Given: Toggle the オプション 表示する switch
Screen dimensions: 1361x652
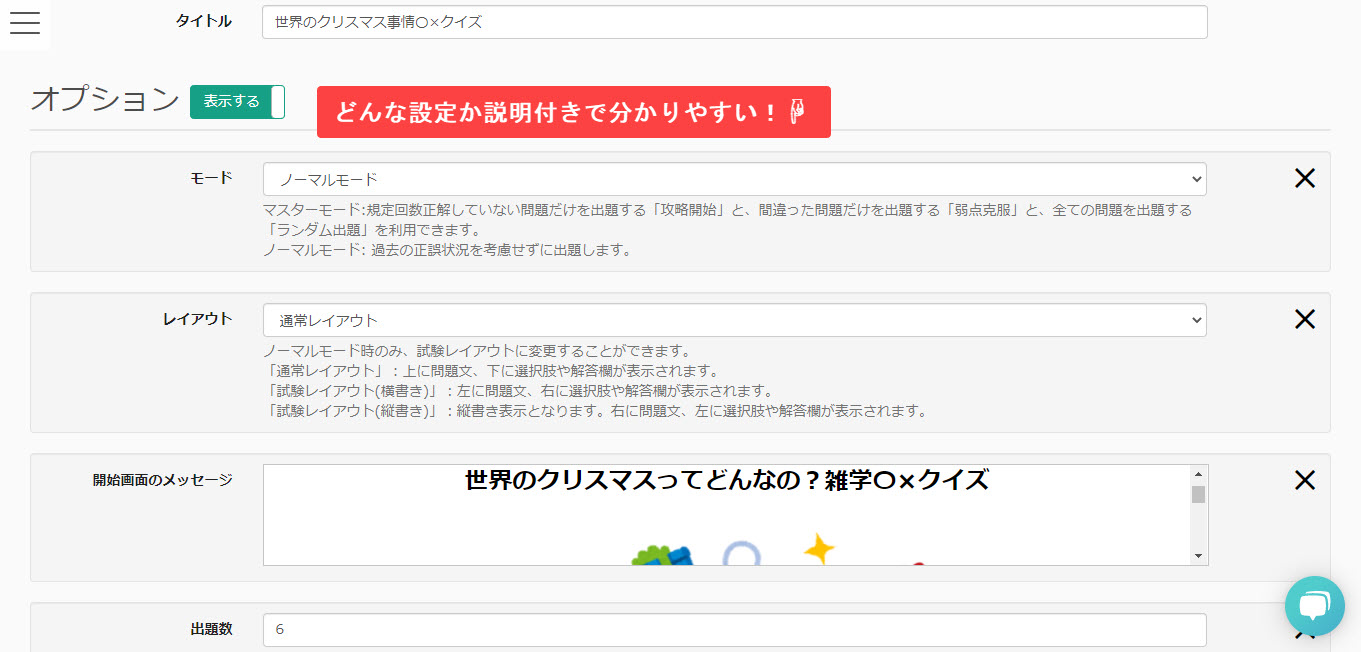Looking at the screenshot, I should [x=237, y=102].
